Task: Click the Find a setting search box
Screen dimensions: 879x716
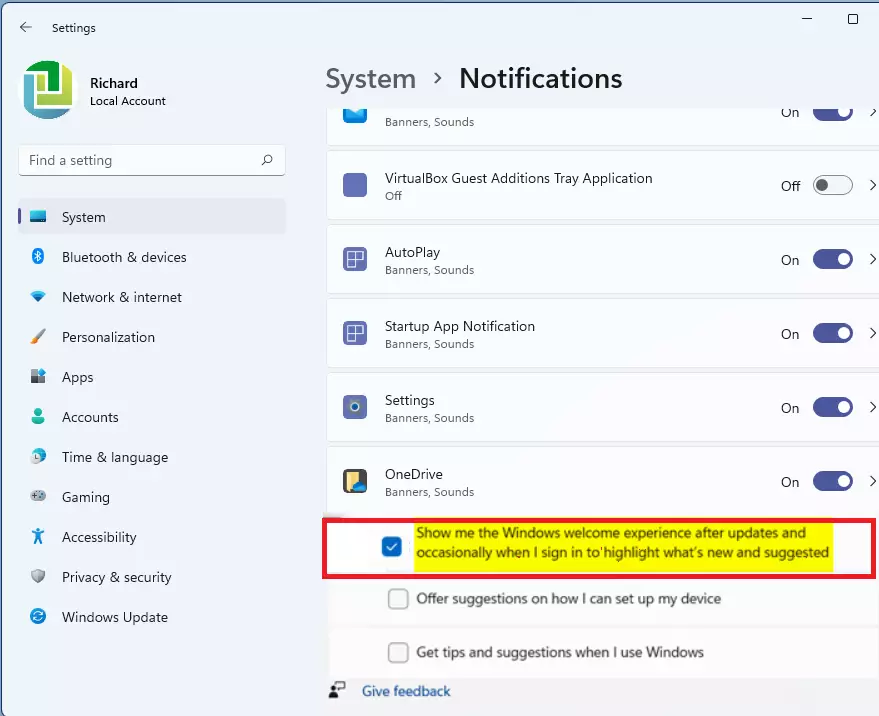Action: [140, 160]
